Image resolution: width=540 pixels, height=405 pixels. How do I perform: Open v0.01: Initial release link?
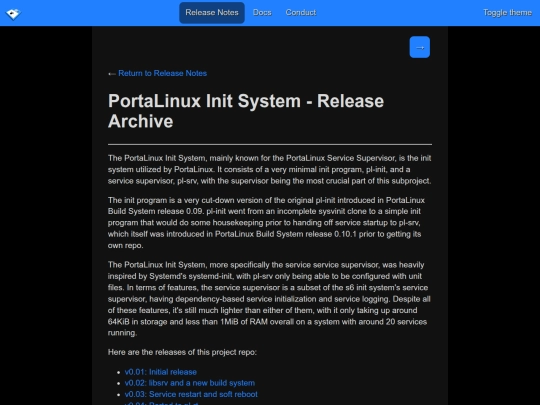tap(160, 372)
